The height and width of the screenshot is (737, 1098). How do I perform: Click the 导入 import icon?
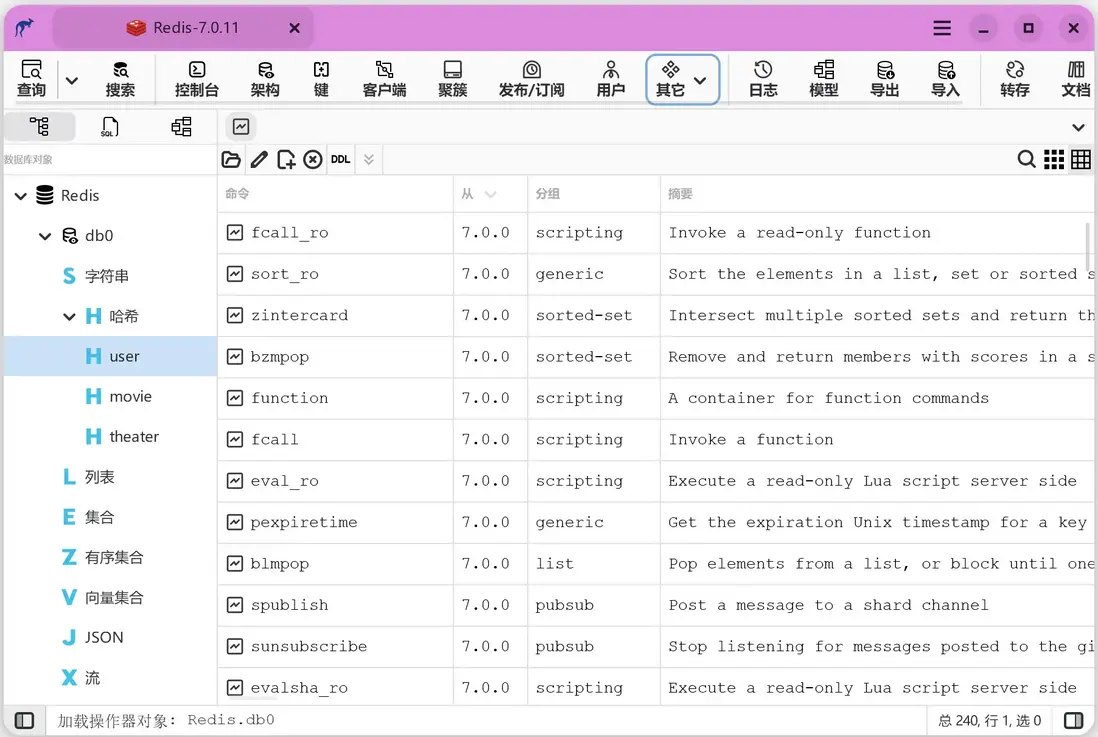(x=945, y=78)
